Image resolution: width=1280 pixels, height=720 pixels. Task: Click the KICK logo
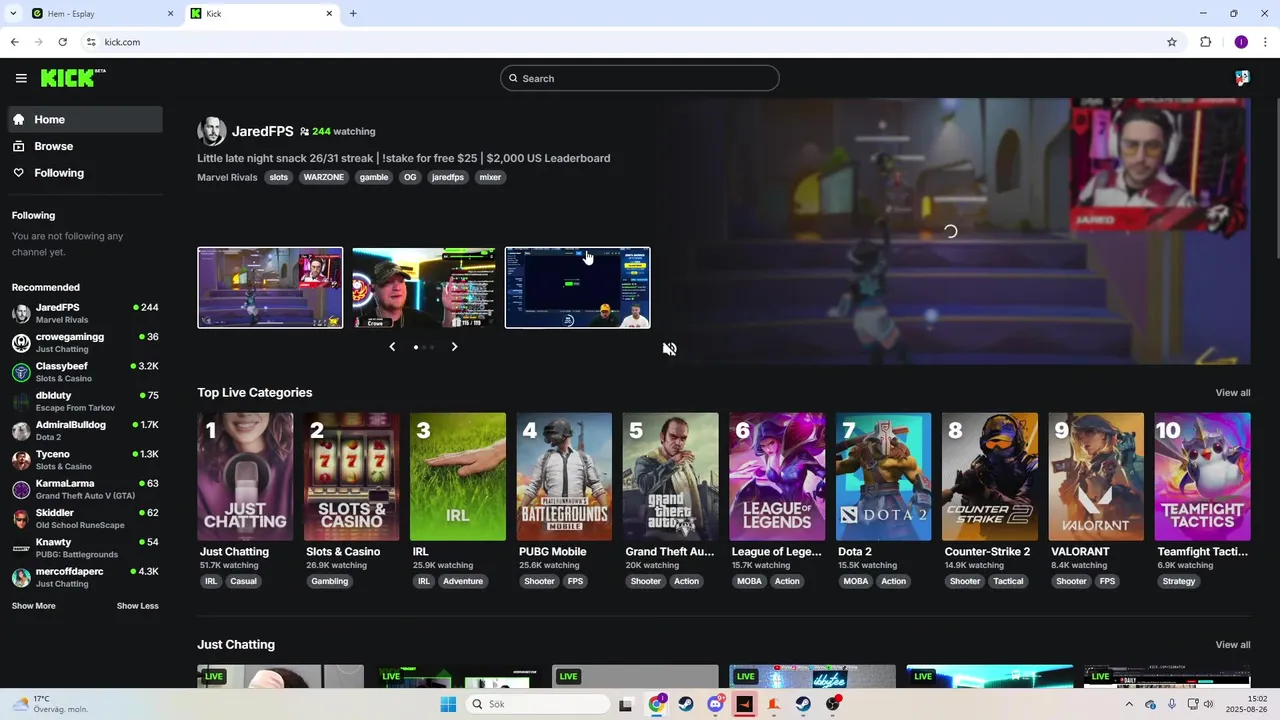click(73, 78)
